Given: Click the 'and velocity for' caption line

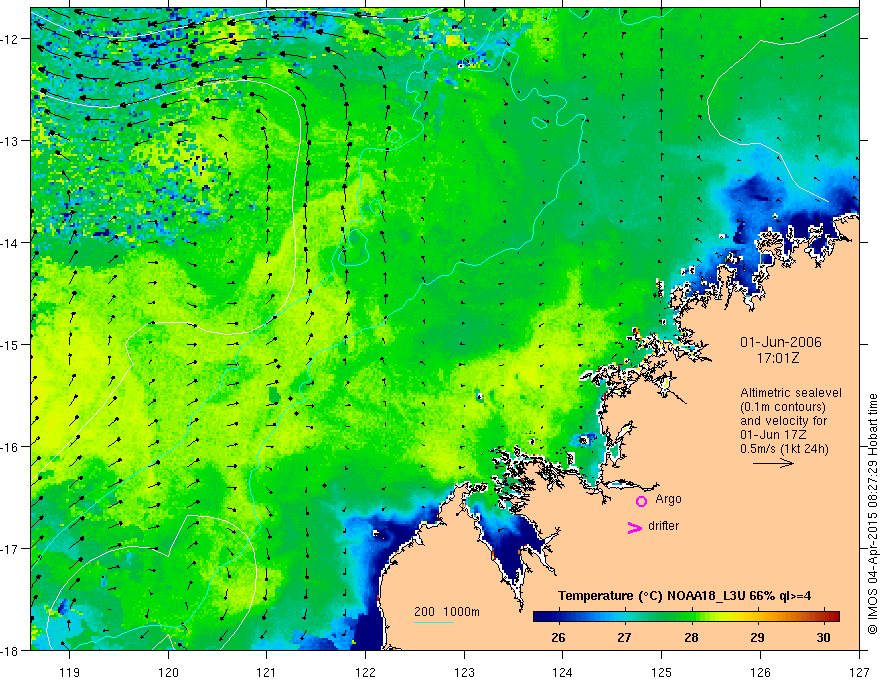Looking at the screenshot, I should click(x=783, y=421).
